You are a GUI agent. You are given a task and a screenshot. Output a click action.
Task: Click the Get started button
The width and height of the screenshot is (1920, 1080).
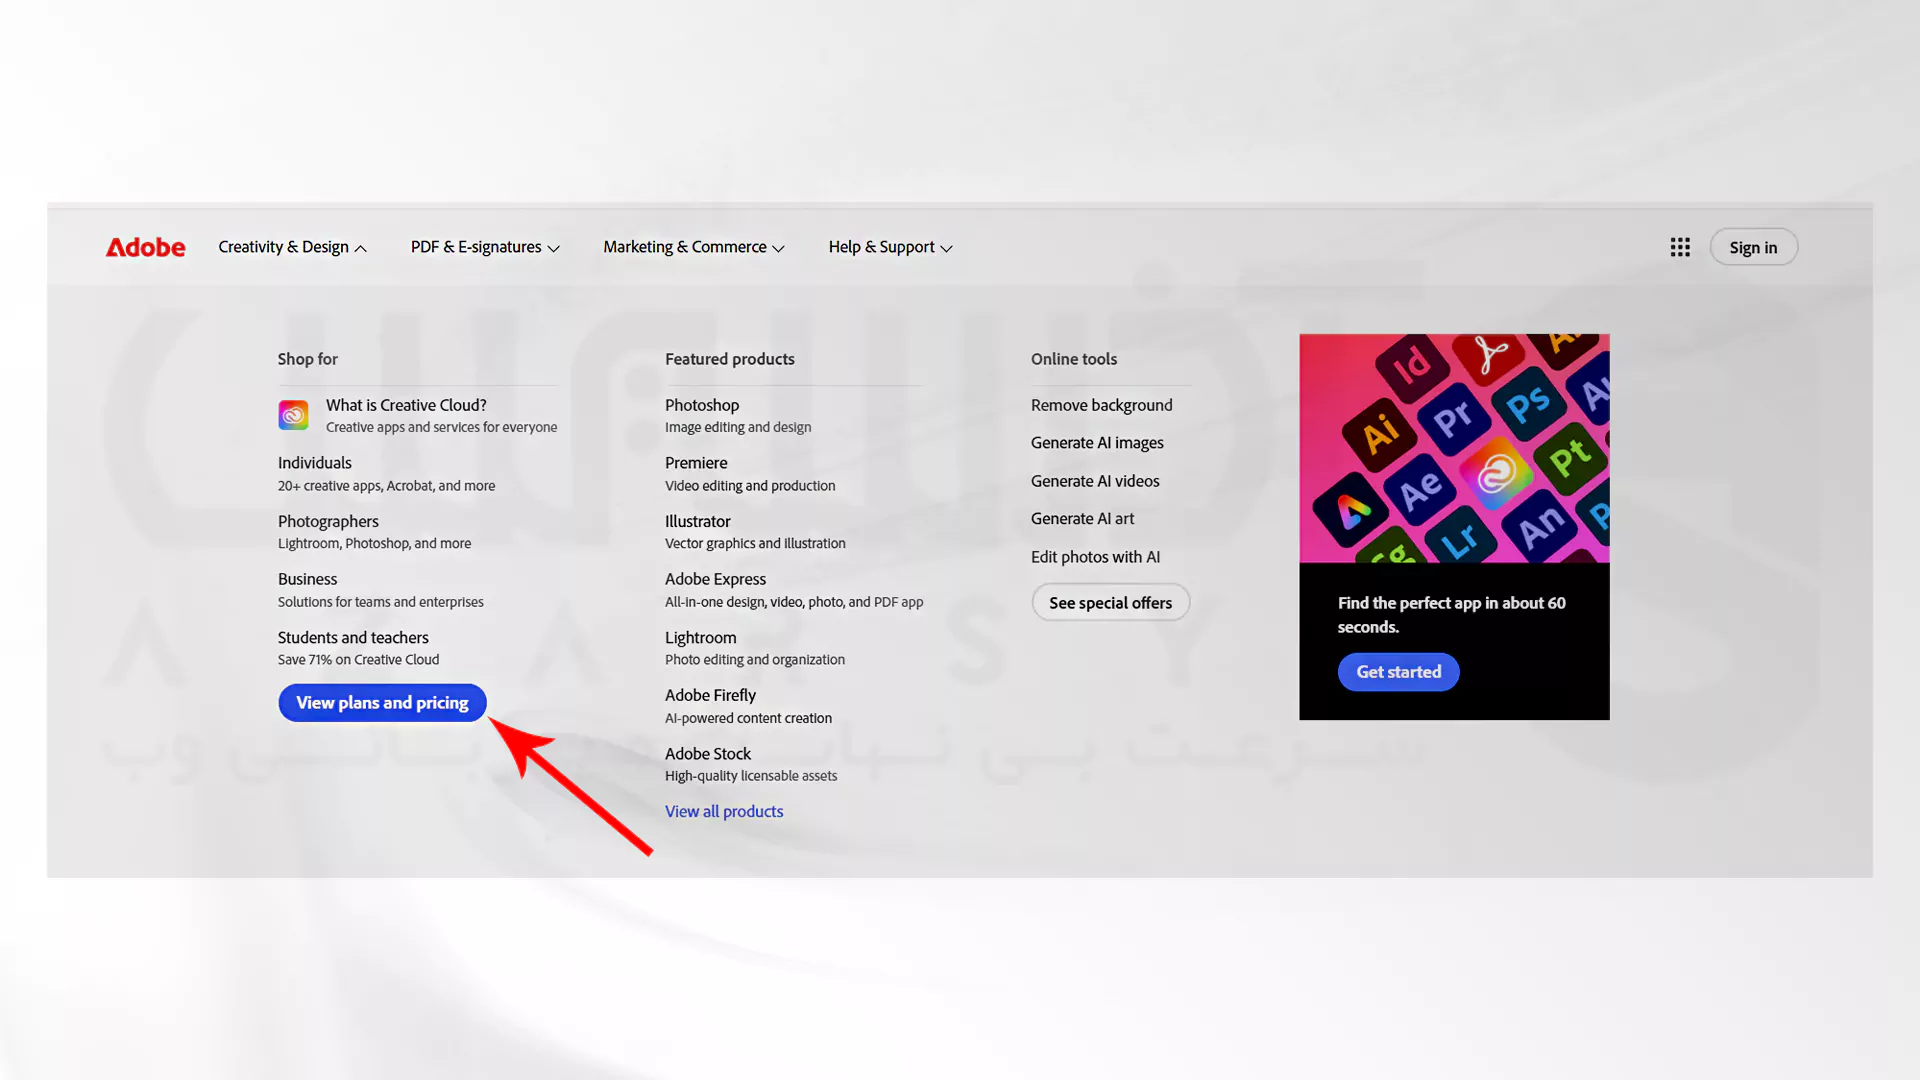point(1398,672)
